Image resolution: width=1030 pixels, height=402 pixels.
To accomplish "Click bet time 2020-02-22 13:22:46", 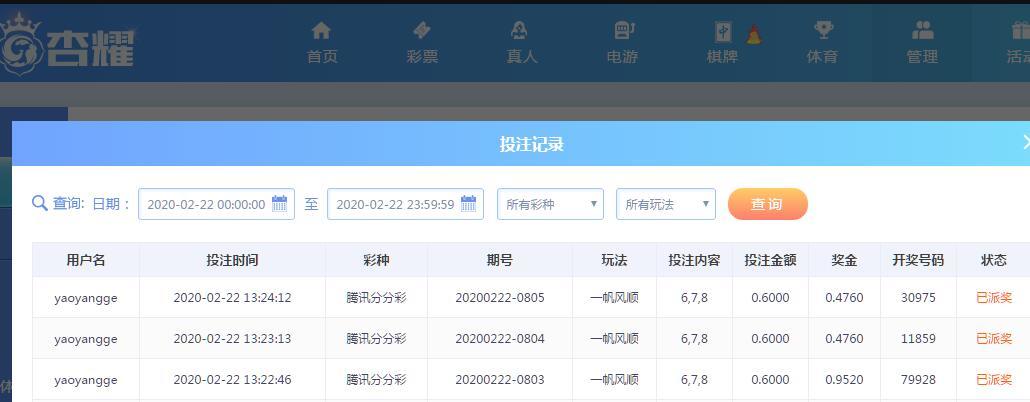I will click(x=233, y=380).
